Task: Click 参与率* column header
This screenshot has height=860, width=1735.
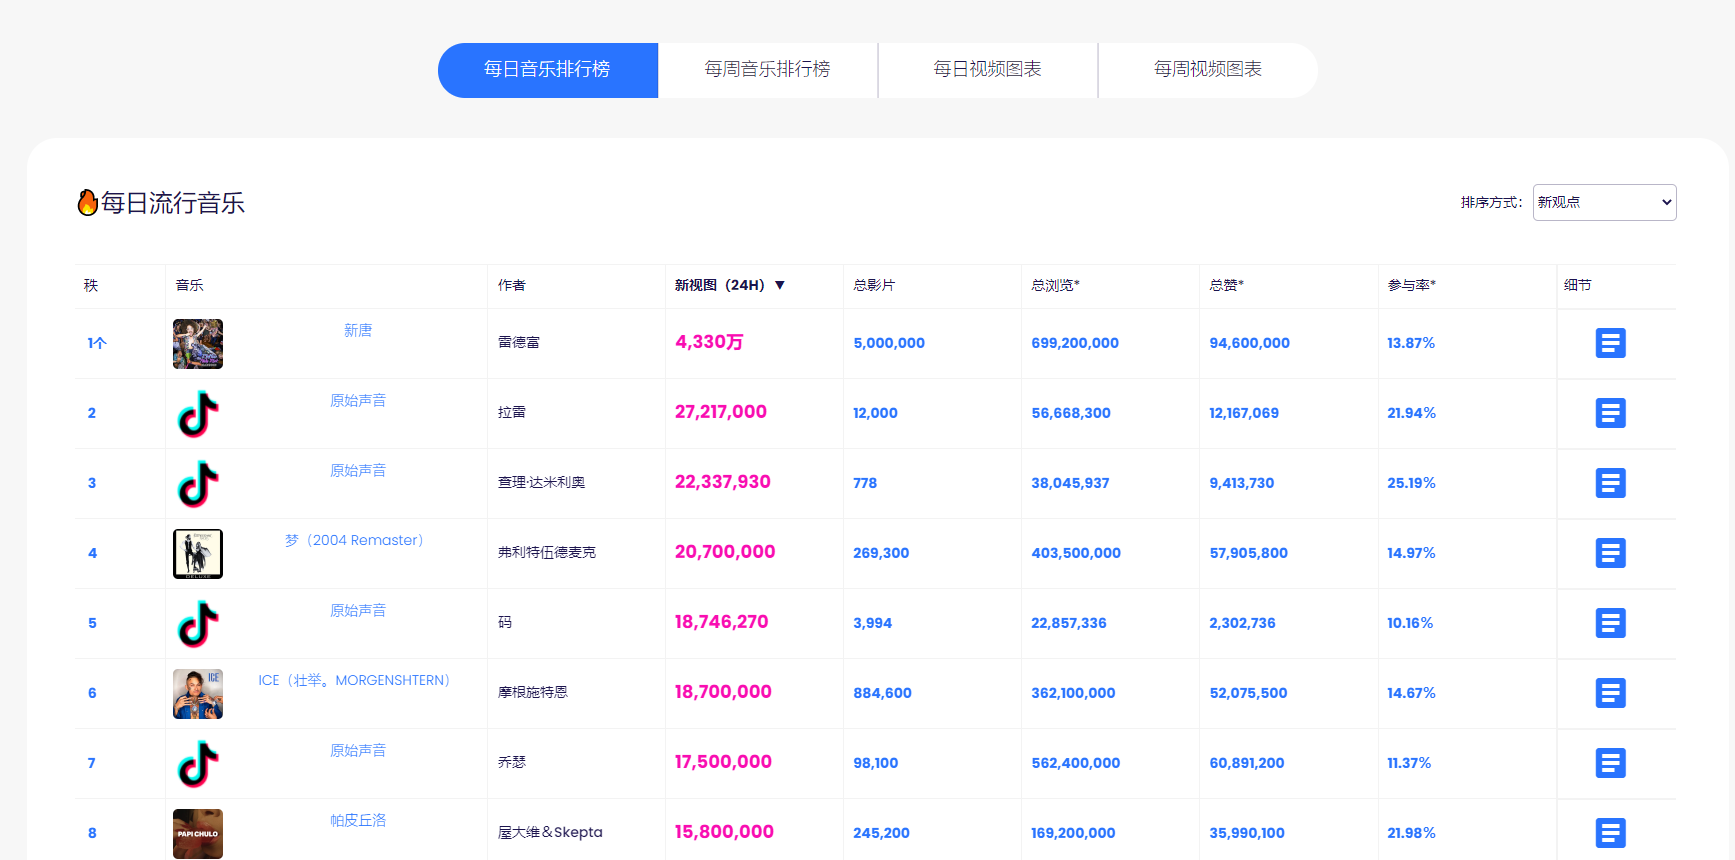Action: coord(1411,285)
